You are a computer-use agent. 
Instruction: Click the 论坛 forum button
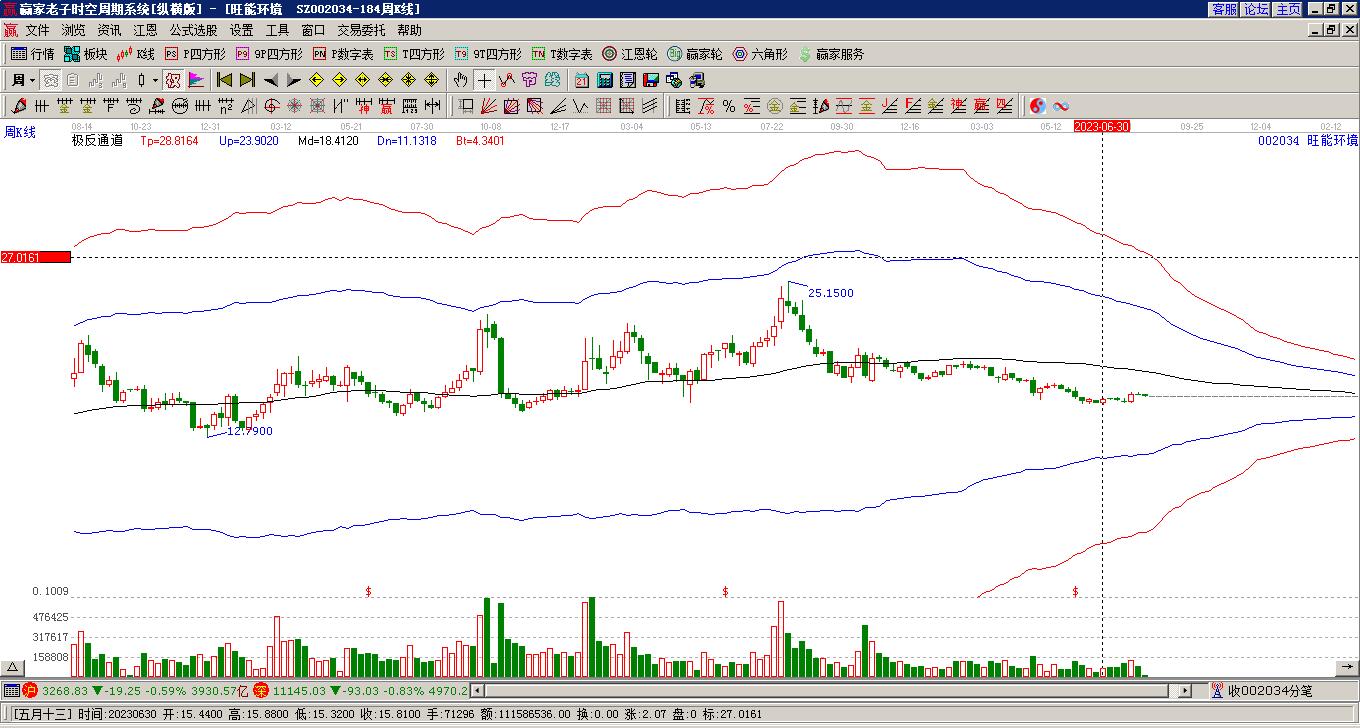1256,9
